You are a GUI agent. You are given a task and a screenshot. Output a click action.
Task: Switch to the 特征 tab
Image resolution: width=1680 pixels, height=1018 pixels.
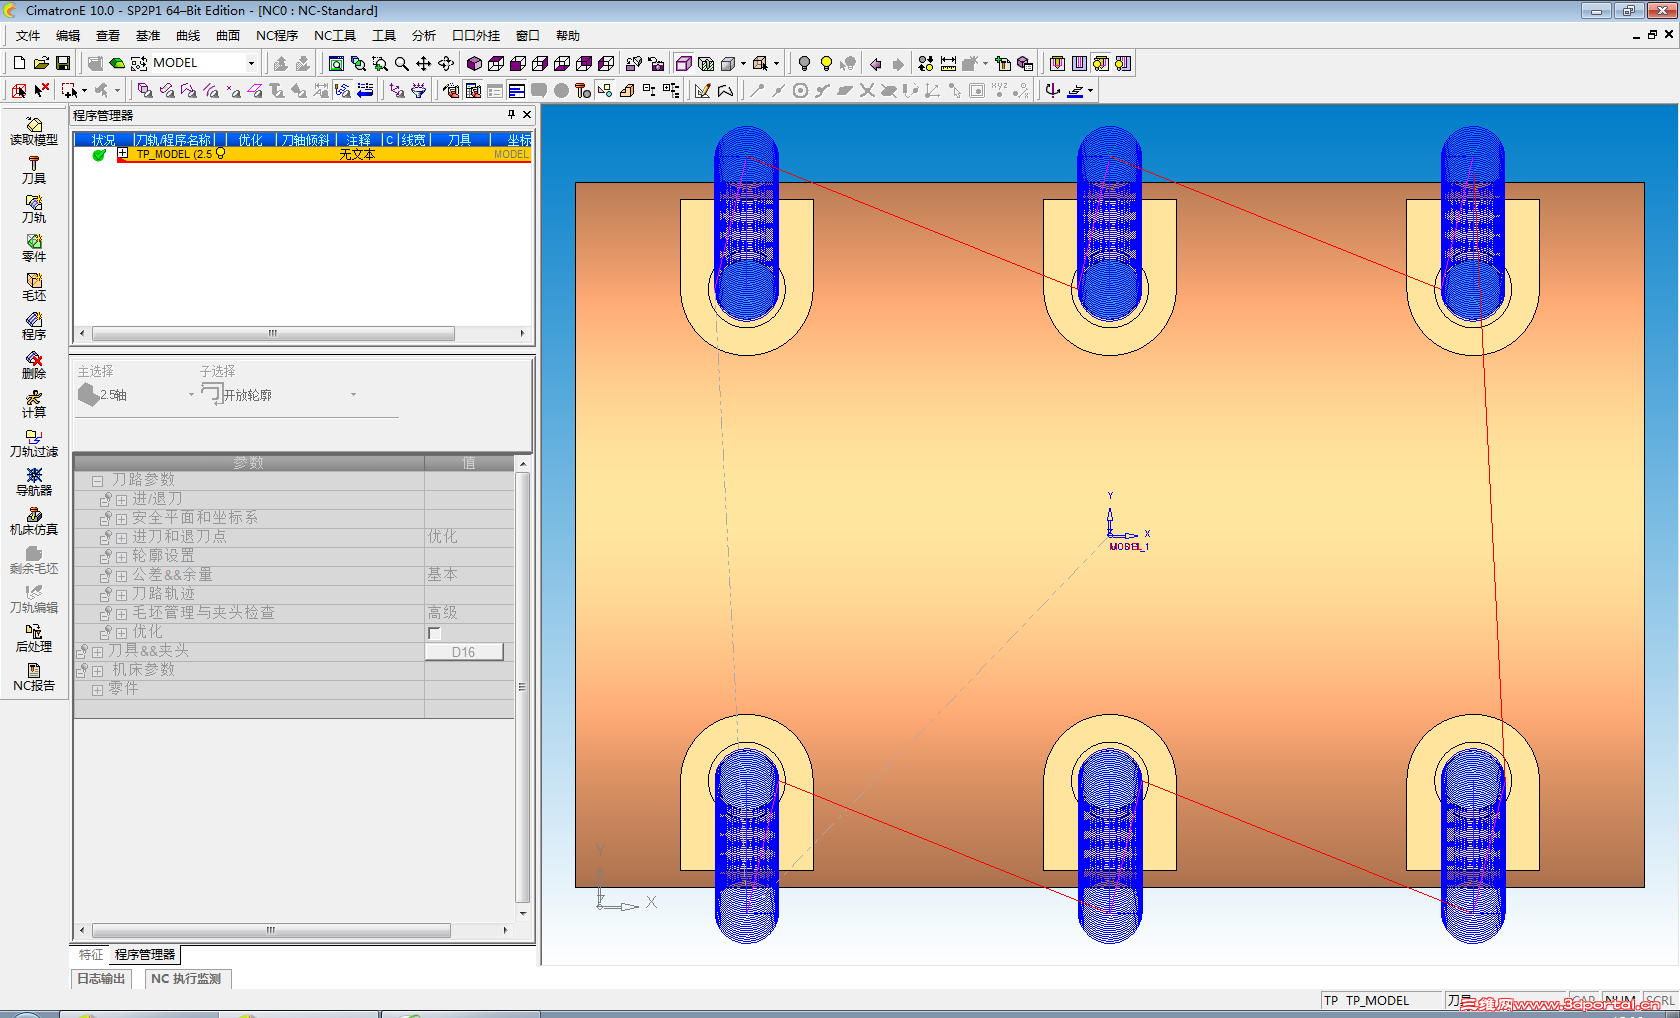(x=91, y=955)
